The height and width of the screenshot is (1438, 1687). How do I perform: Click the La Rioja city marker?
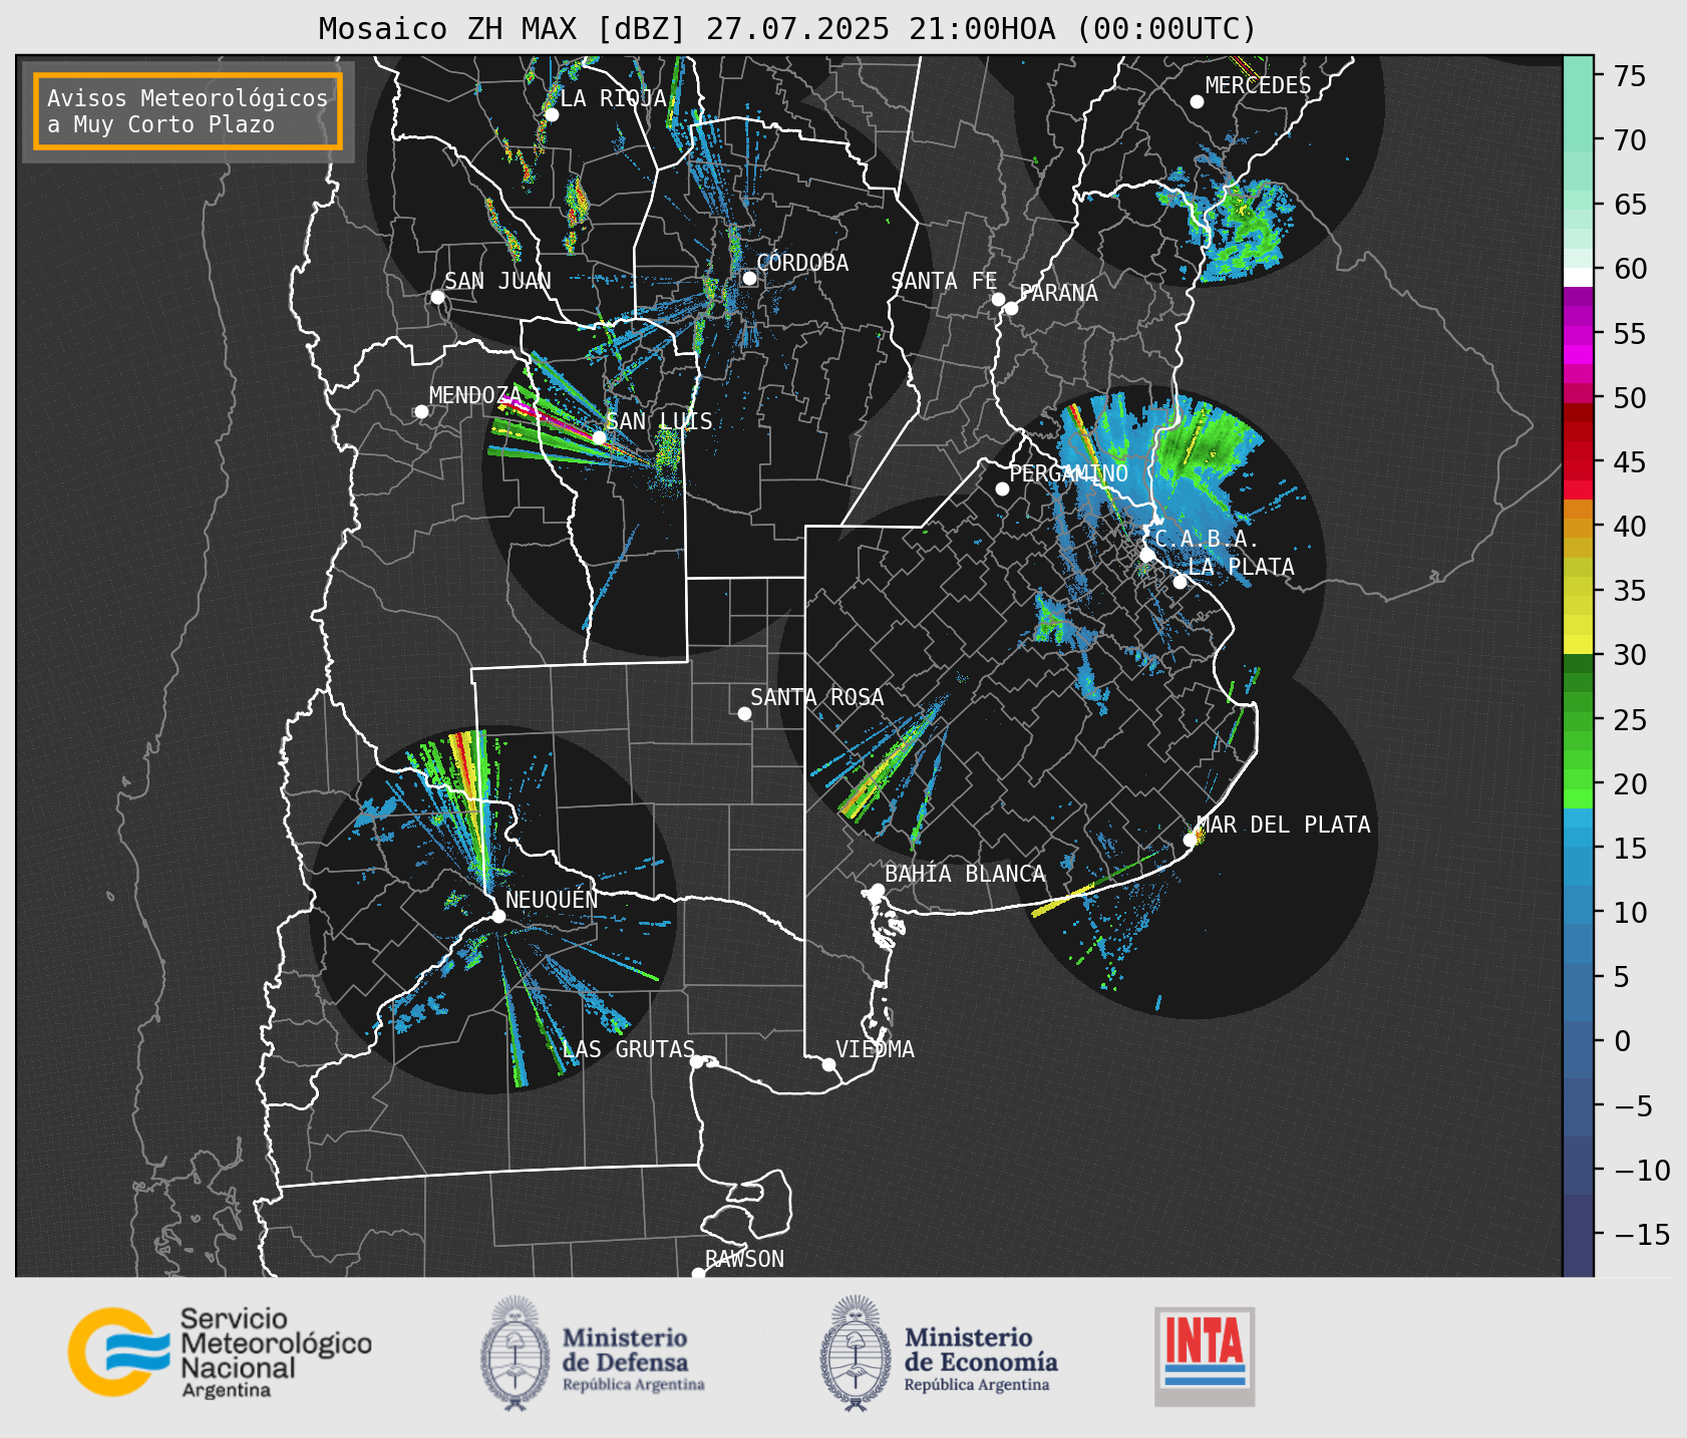(x=551, y=115)
